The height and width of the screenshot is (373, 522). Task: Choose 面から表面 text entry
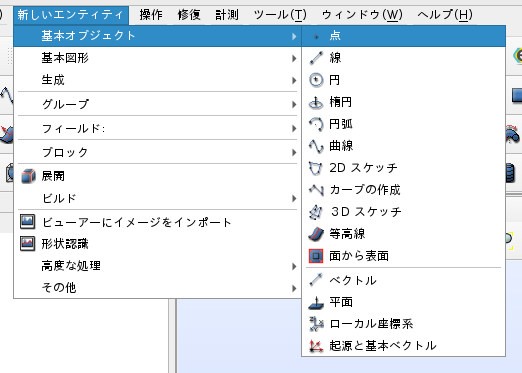[359, 256]
